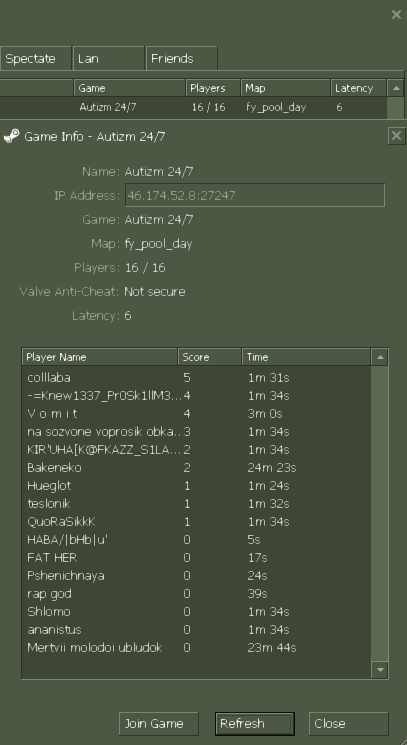Click the Close button at the bottom
The height and width of the screenshot is (745, 407).
click(x=349, y=724)
